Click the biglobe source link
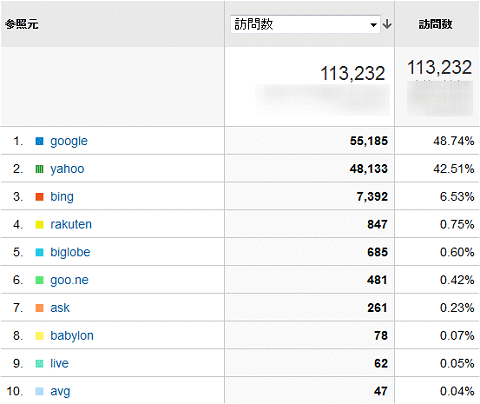 [x=70, y=252]
